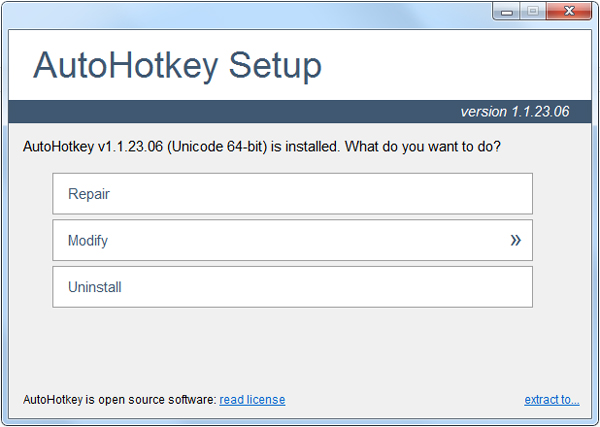Open the Modify options
Viewport: 600px width, 427px height.
tap(292, 240)
